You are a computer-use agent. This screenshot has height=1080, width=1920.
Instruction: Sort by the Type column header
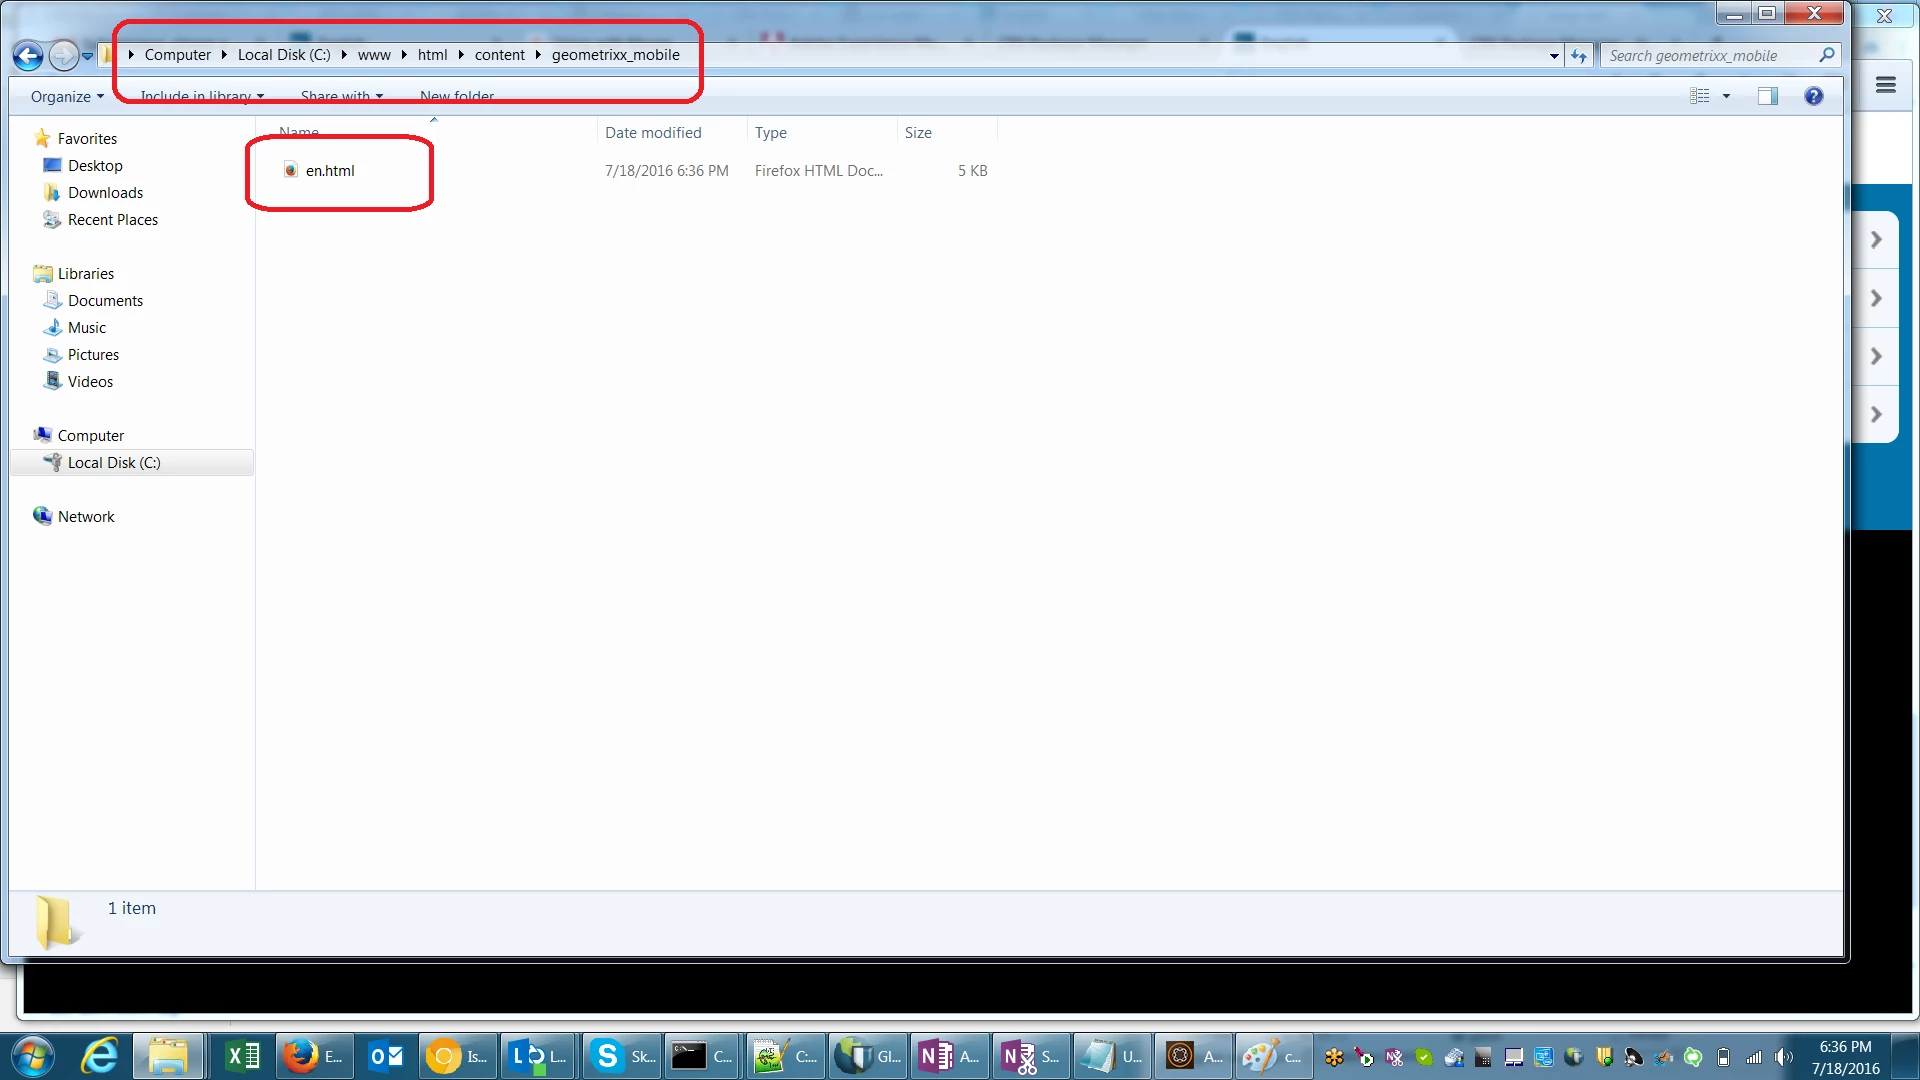coord(771,133)
